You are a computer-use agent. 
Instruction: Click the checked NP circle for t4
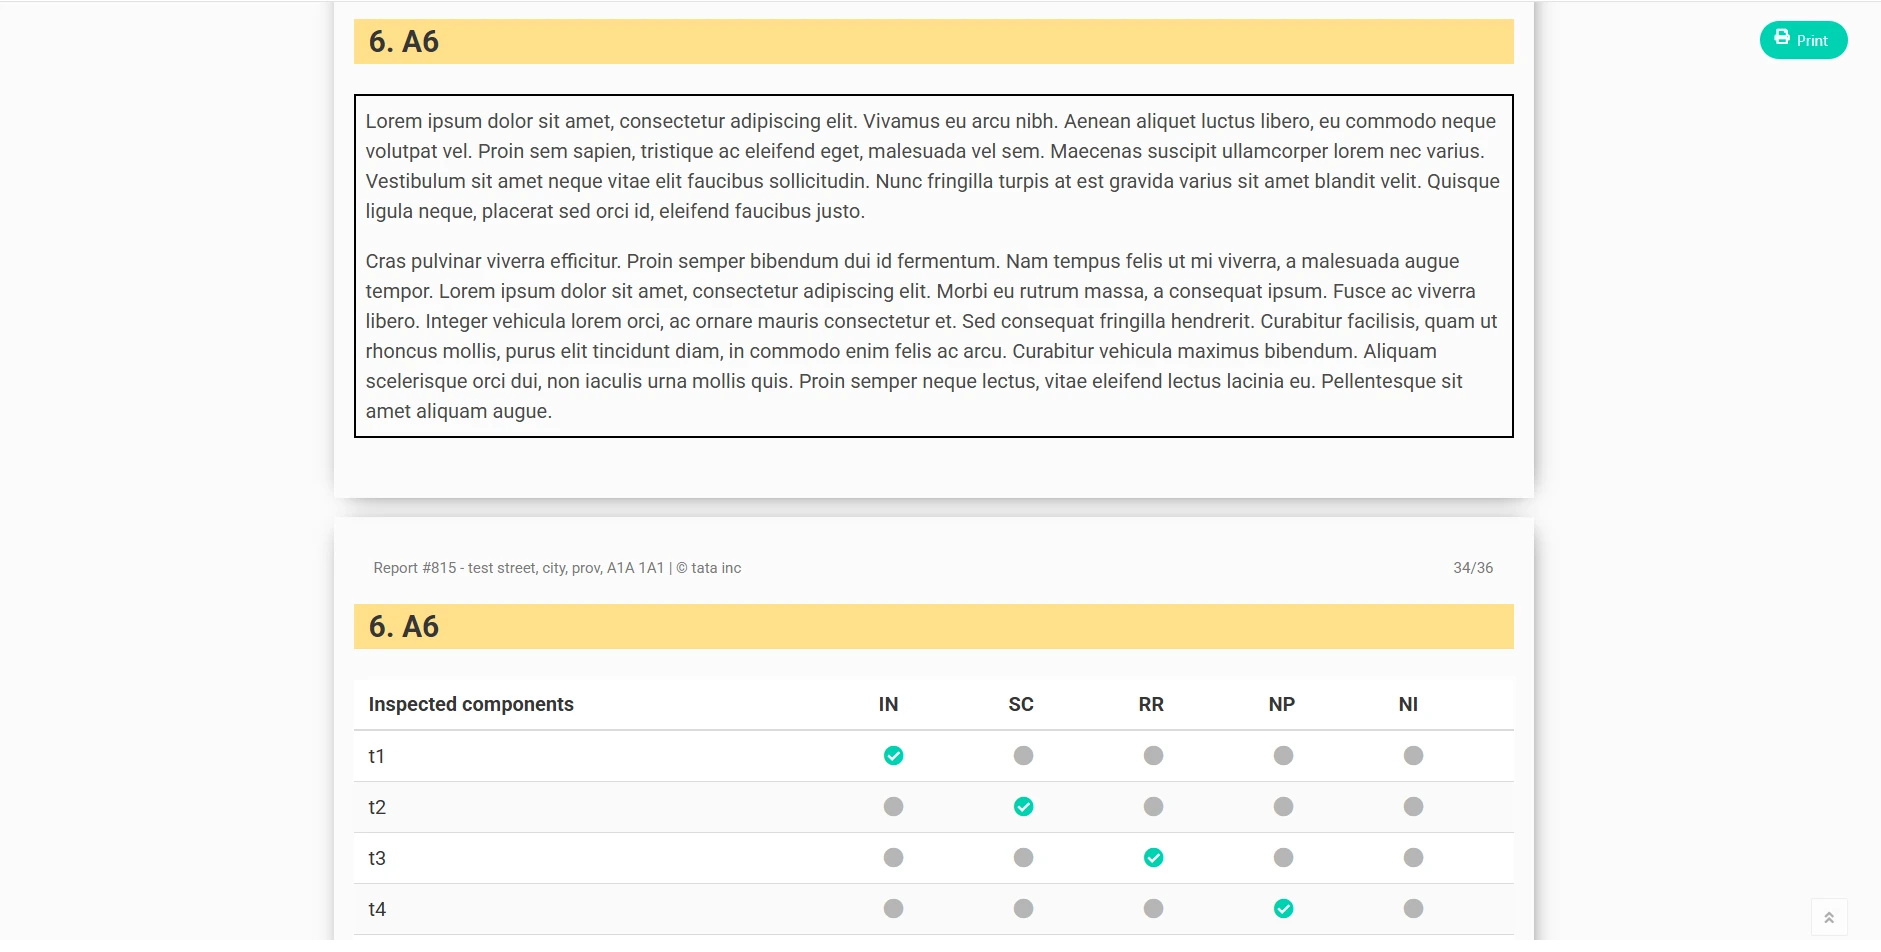[x=1283, y=909]
